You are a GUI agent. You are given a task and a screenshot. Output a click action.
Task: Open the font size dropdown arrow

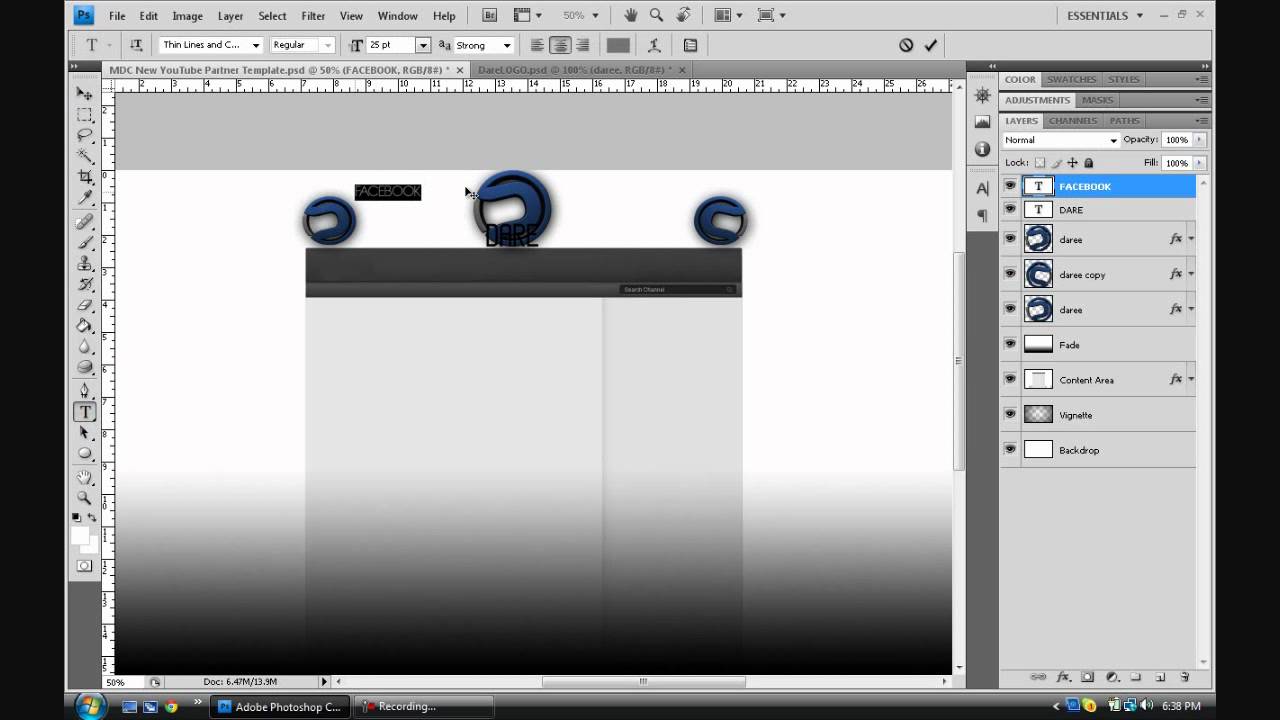click(423, 45)
